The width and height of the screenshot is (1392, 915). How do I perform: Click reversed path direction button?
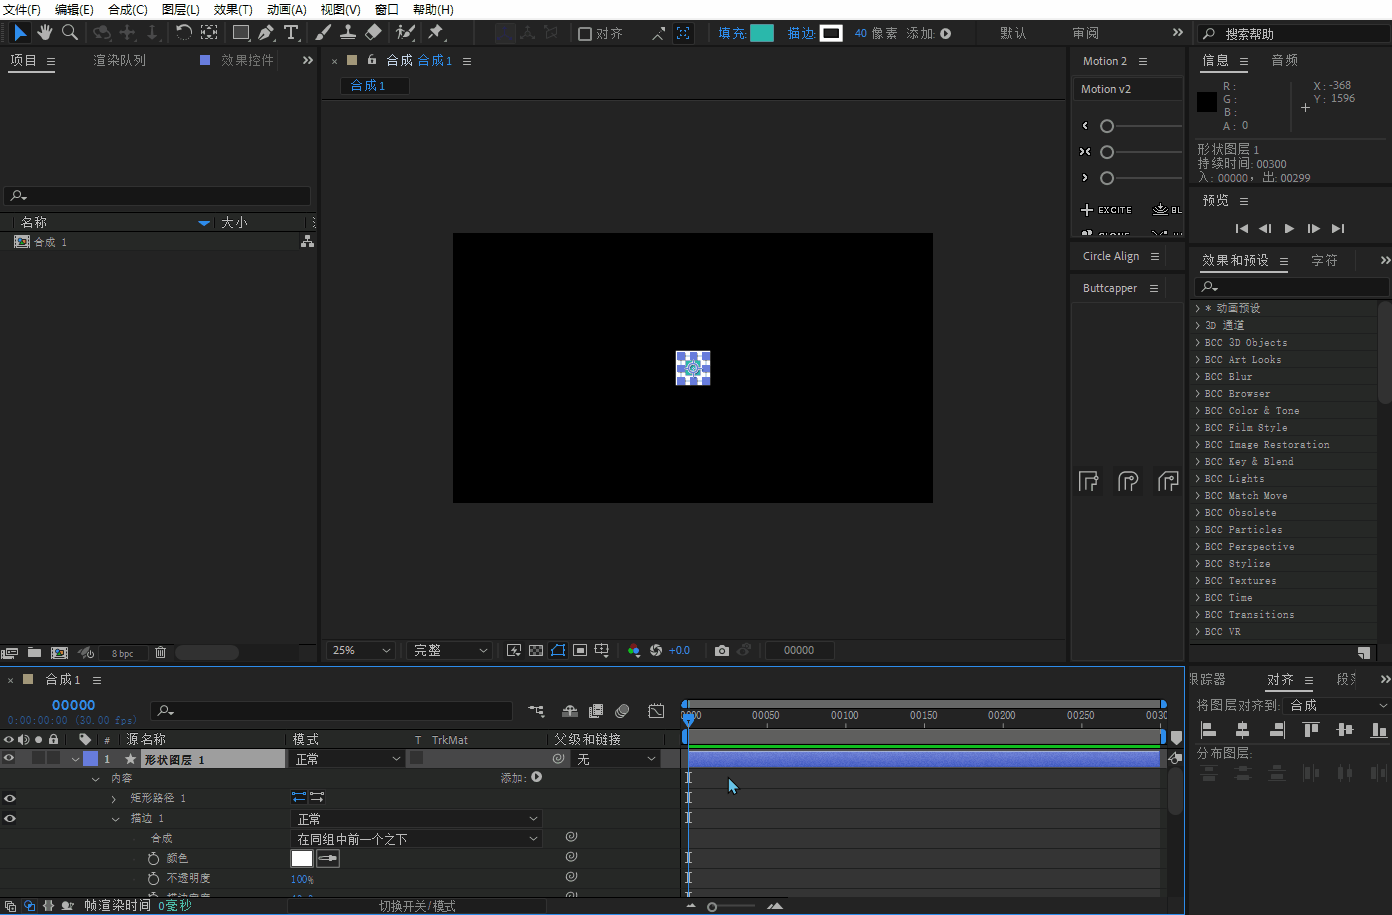(317, 797)
